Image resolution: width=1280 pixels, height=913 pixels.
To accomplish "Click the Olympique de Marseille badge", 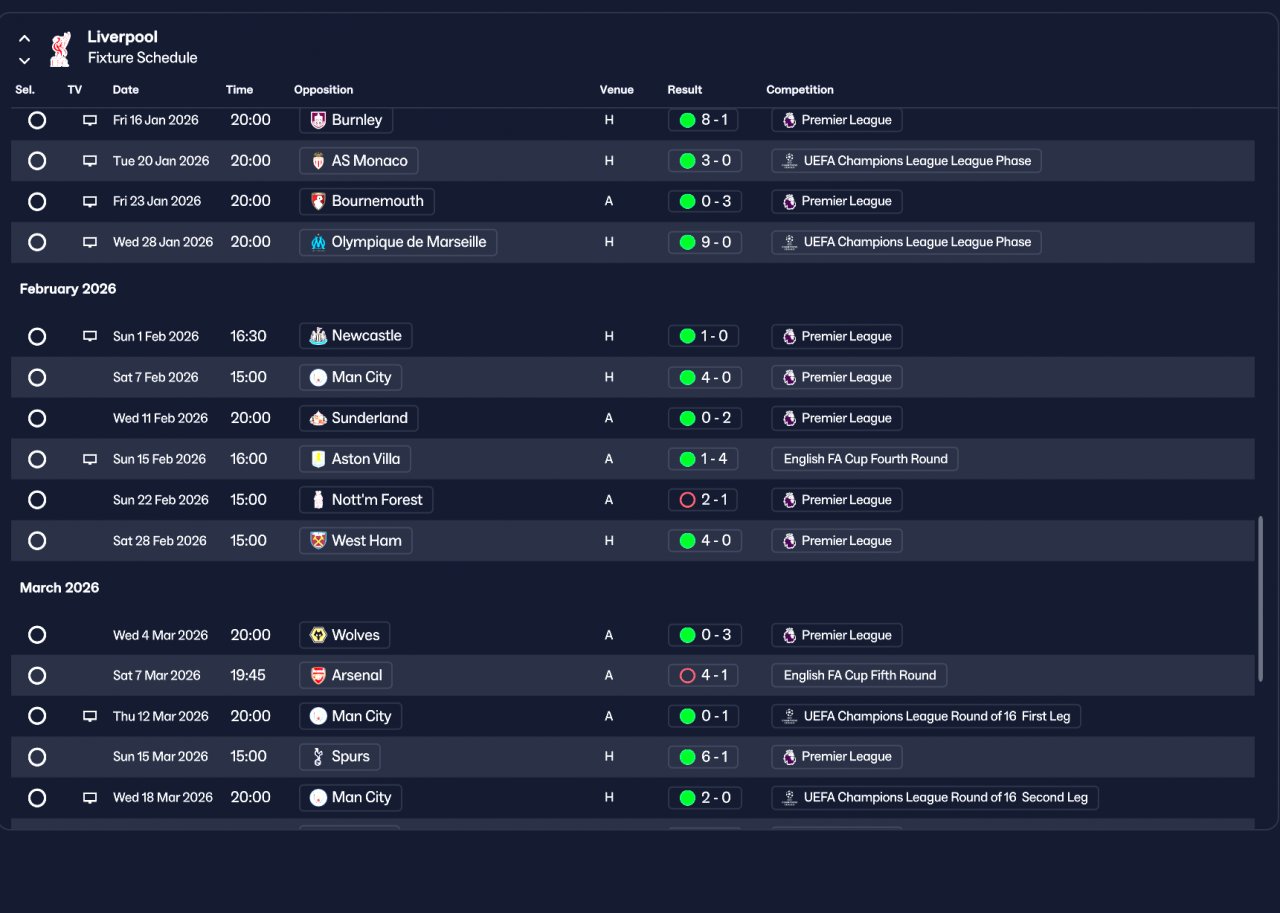I will tap(318, 242).
